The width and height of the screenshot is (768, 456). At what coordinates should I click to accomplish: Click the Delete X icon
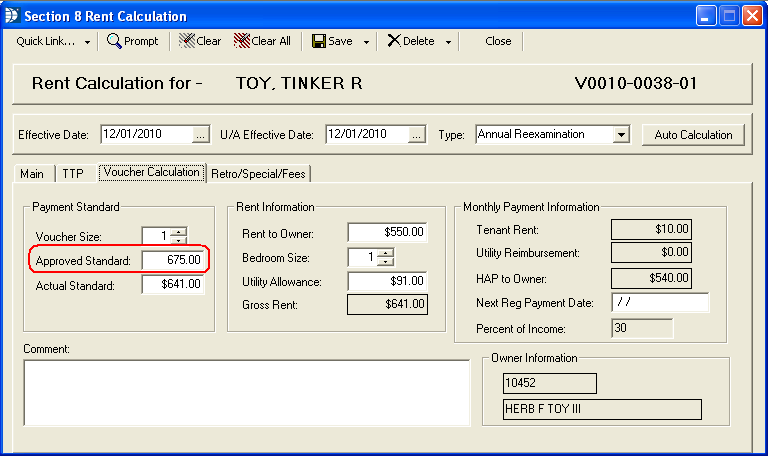click(394, 41)
